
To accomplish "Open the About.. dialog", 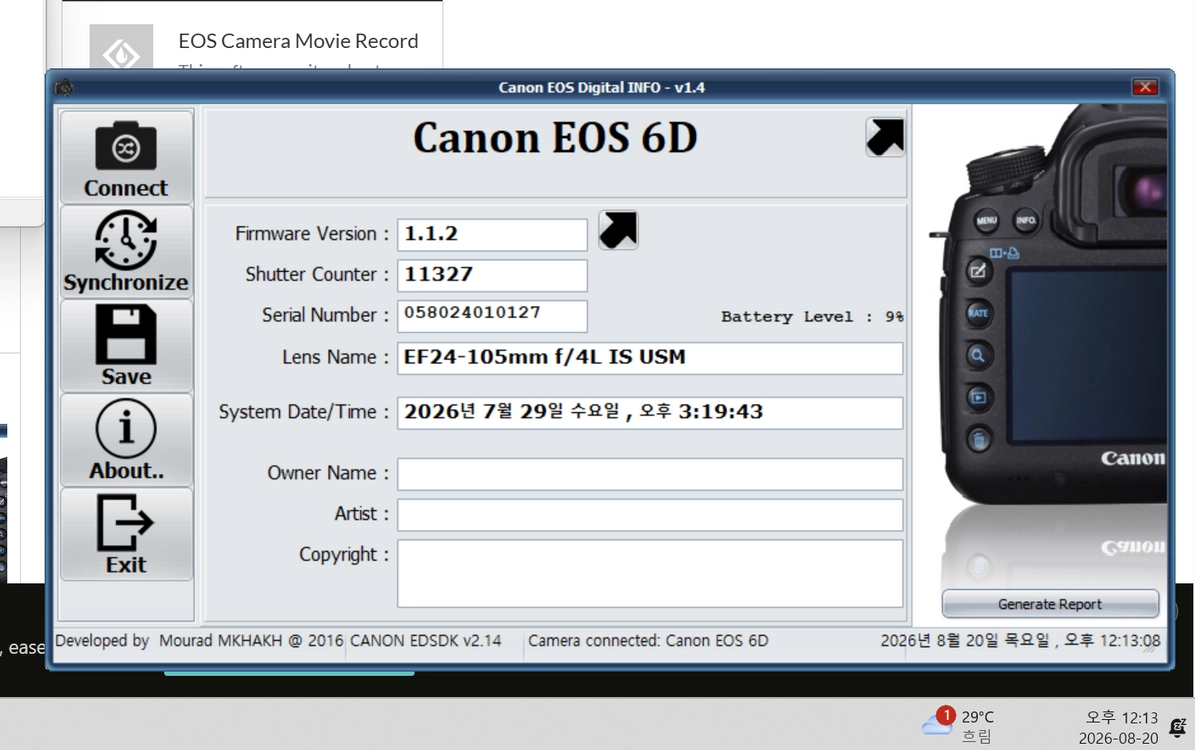I will (x=127, y=440).
